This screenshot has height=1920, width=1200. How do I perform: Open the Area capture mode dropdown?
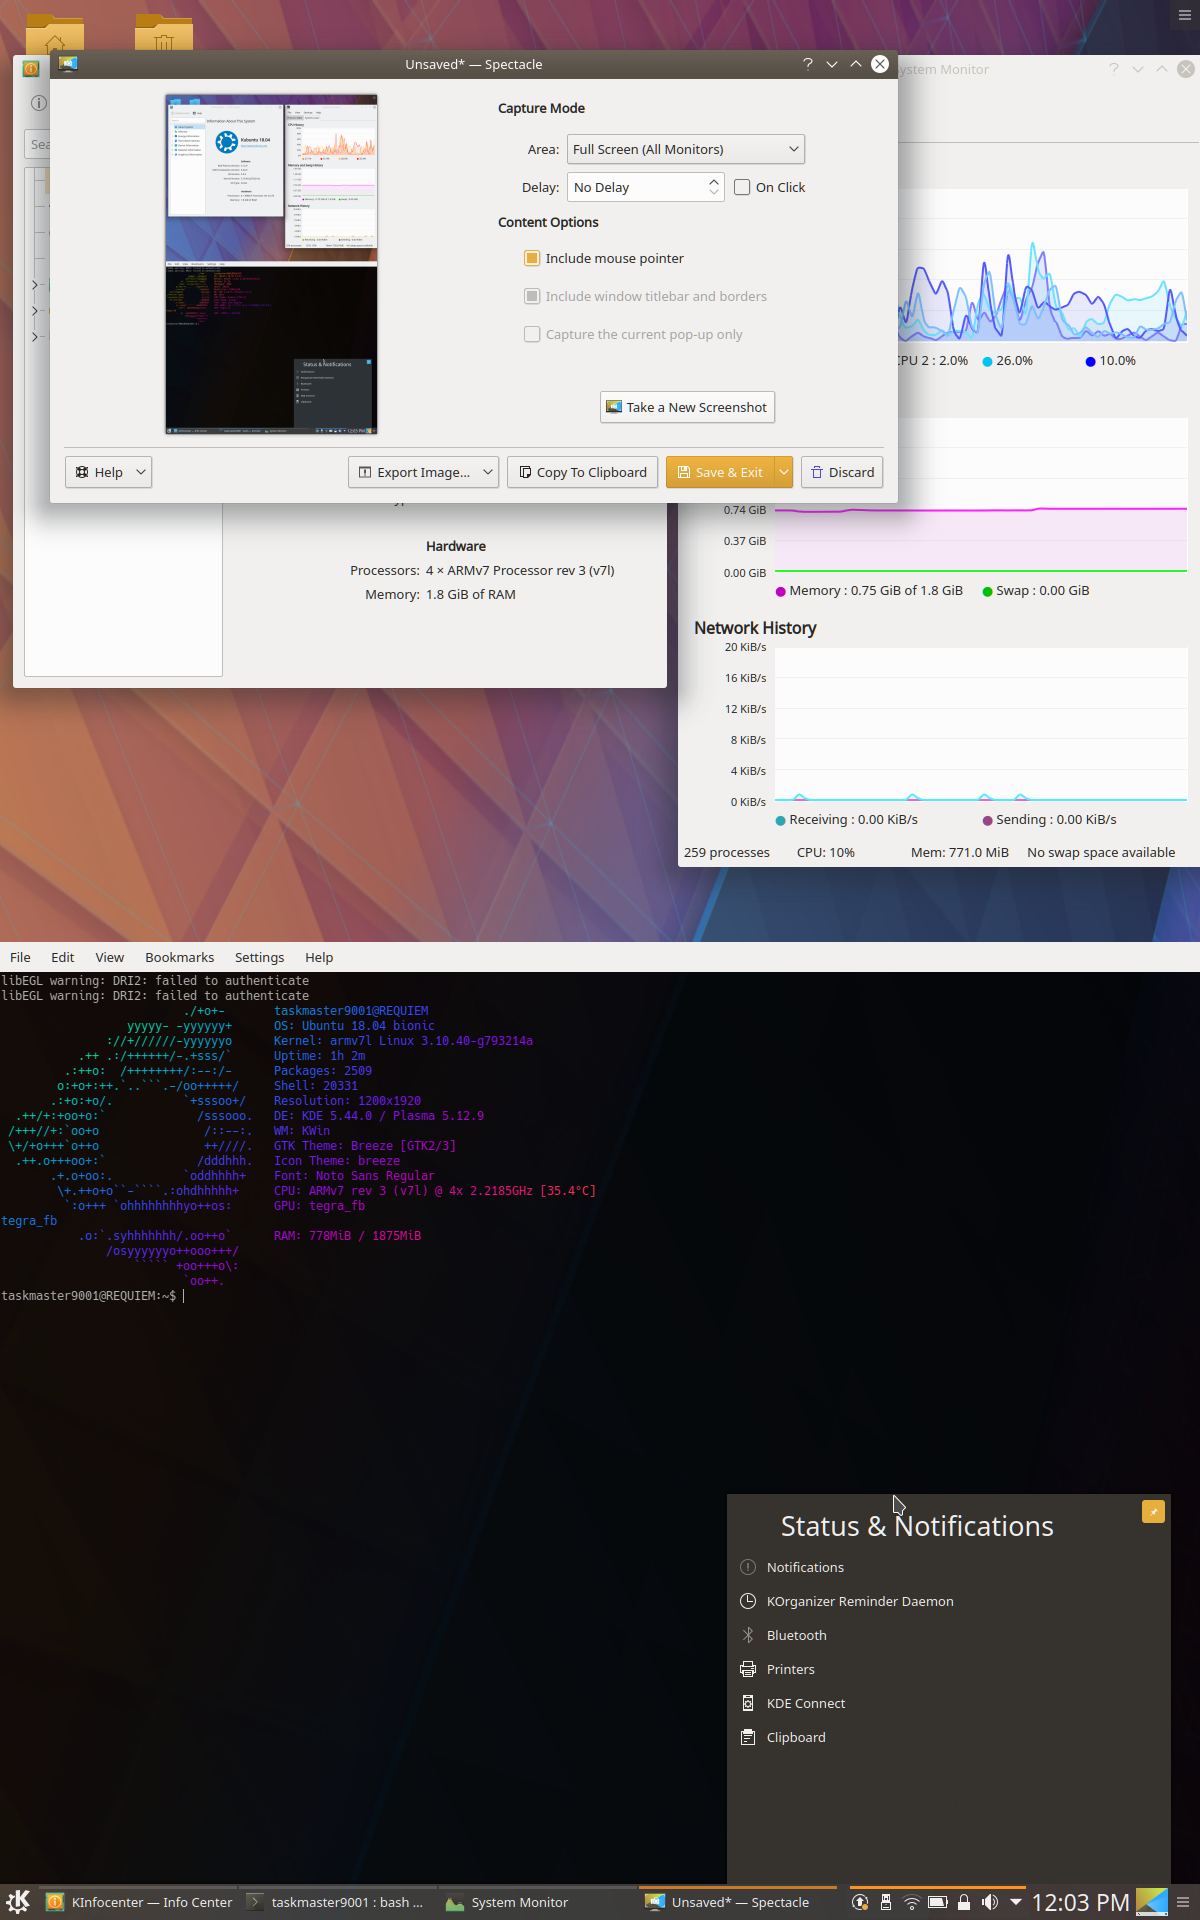[x=686, y=149]
